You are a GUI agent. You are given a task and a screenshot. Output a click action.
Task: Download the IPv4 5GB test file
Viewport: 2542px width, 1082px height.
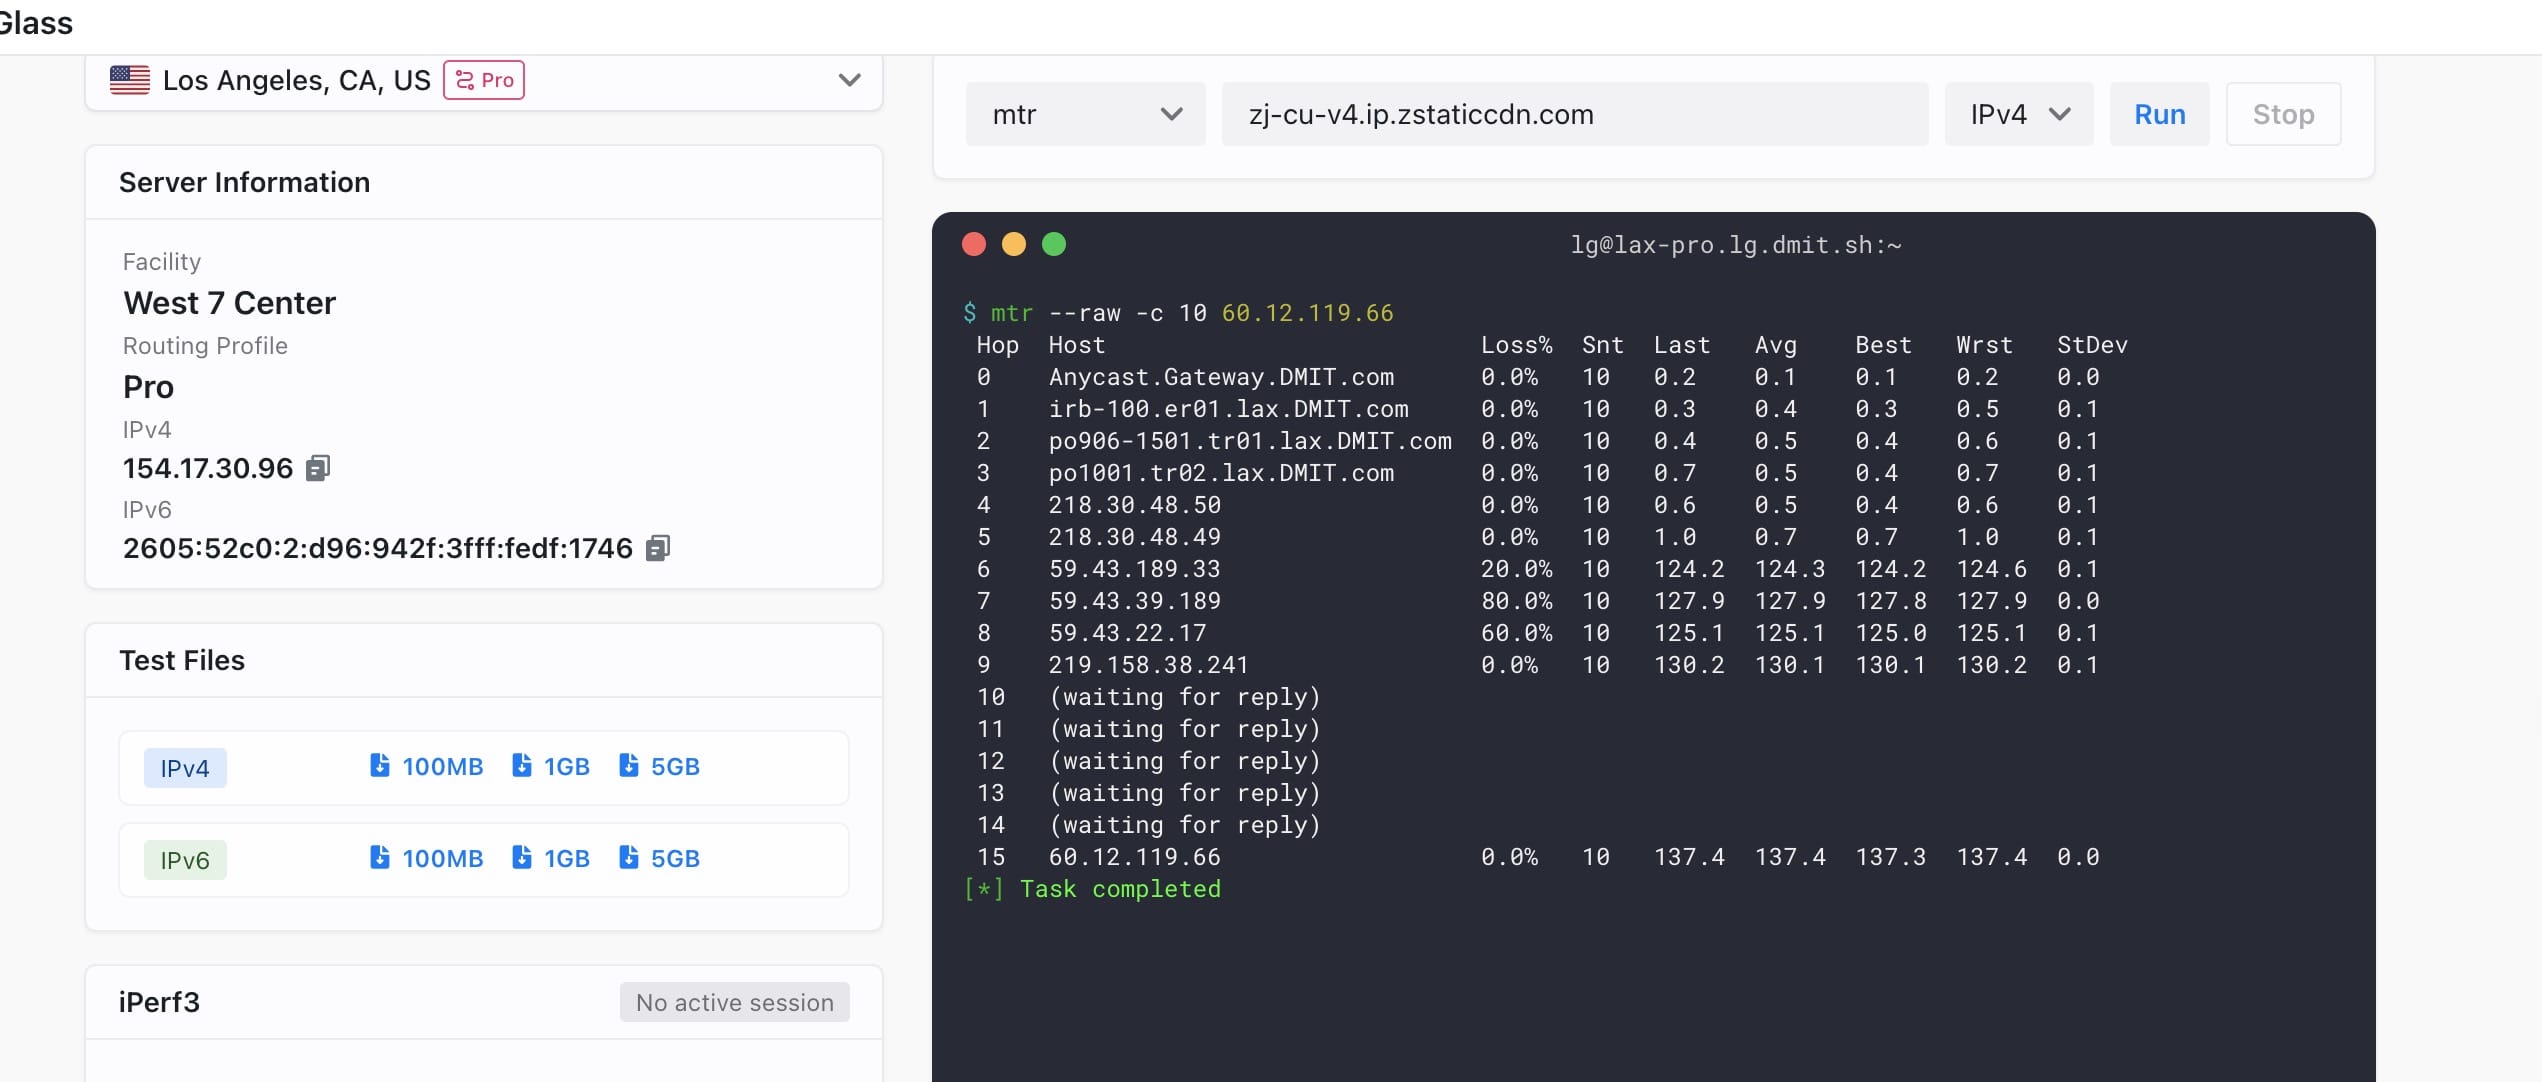pyautogui.click(x=660, y=766)
